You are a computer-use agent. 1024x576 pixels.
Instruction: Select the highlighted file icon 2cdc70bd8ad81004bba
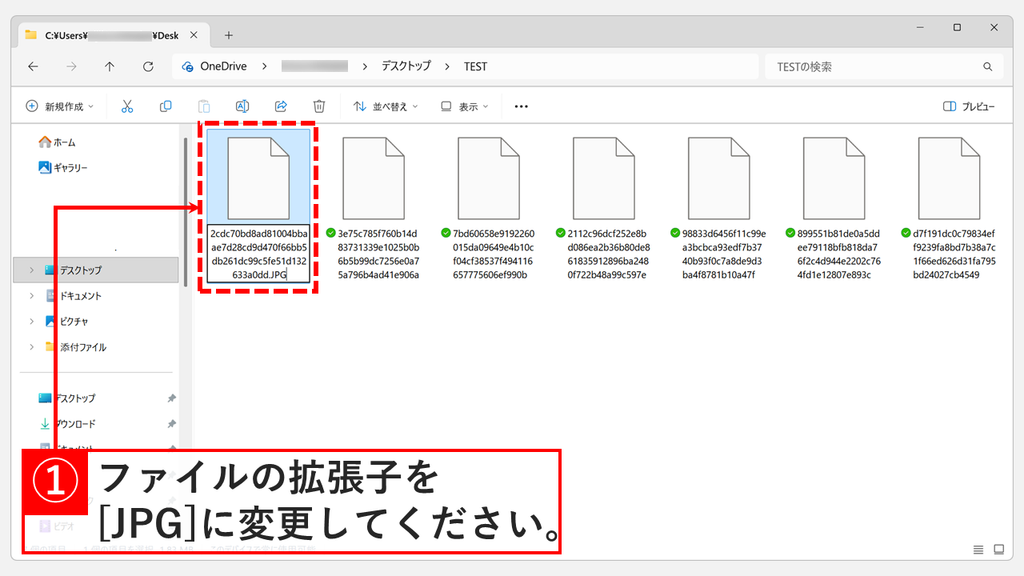[x=259, y=178]
